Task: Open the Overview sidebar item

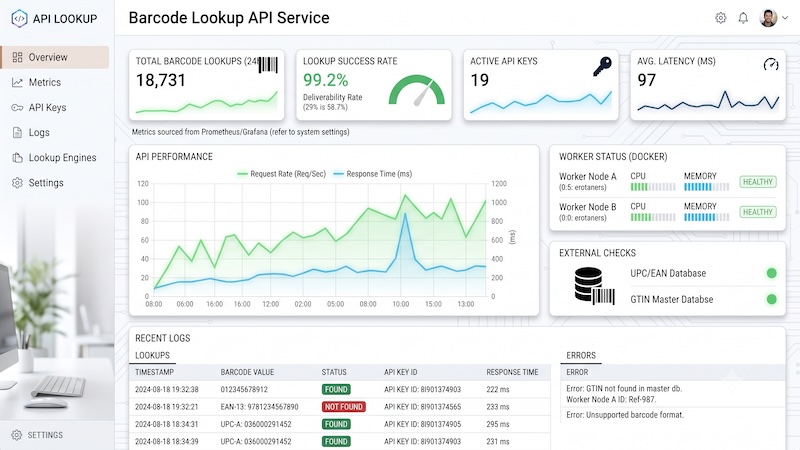Action: tap(55, 57)
